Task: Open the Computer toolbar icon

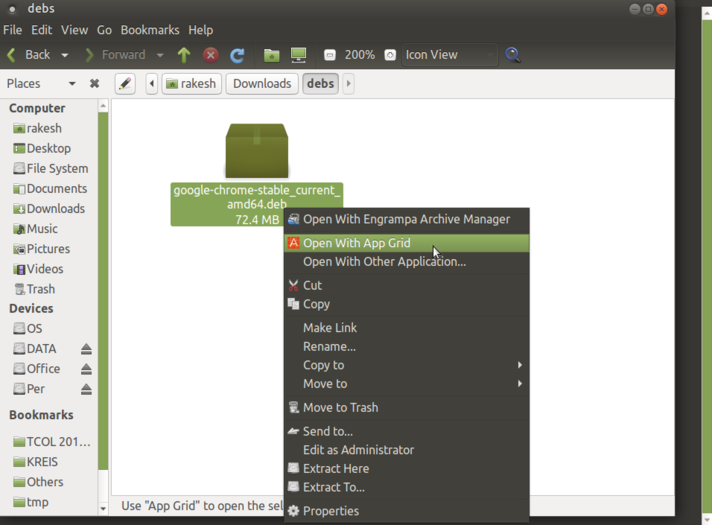Action: (x=298, y=55)
